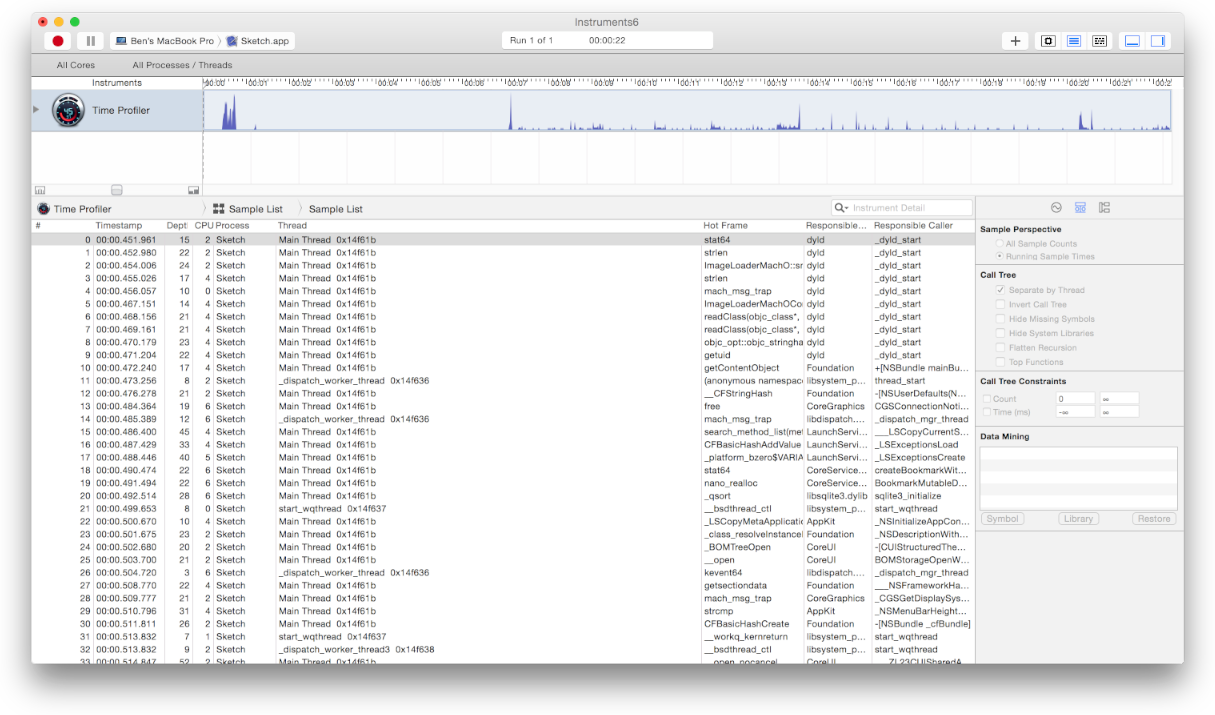Click the Library button under Data Mining

(x=1078, y=519)
